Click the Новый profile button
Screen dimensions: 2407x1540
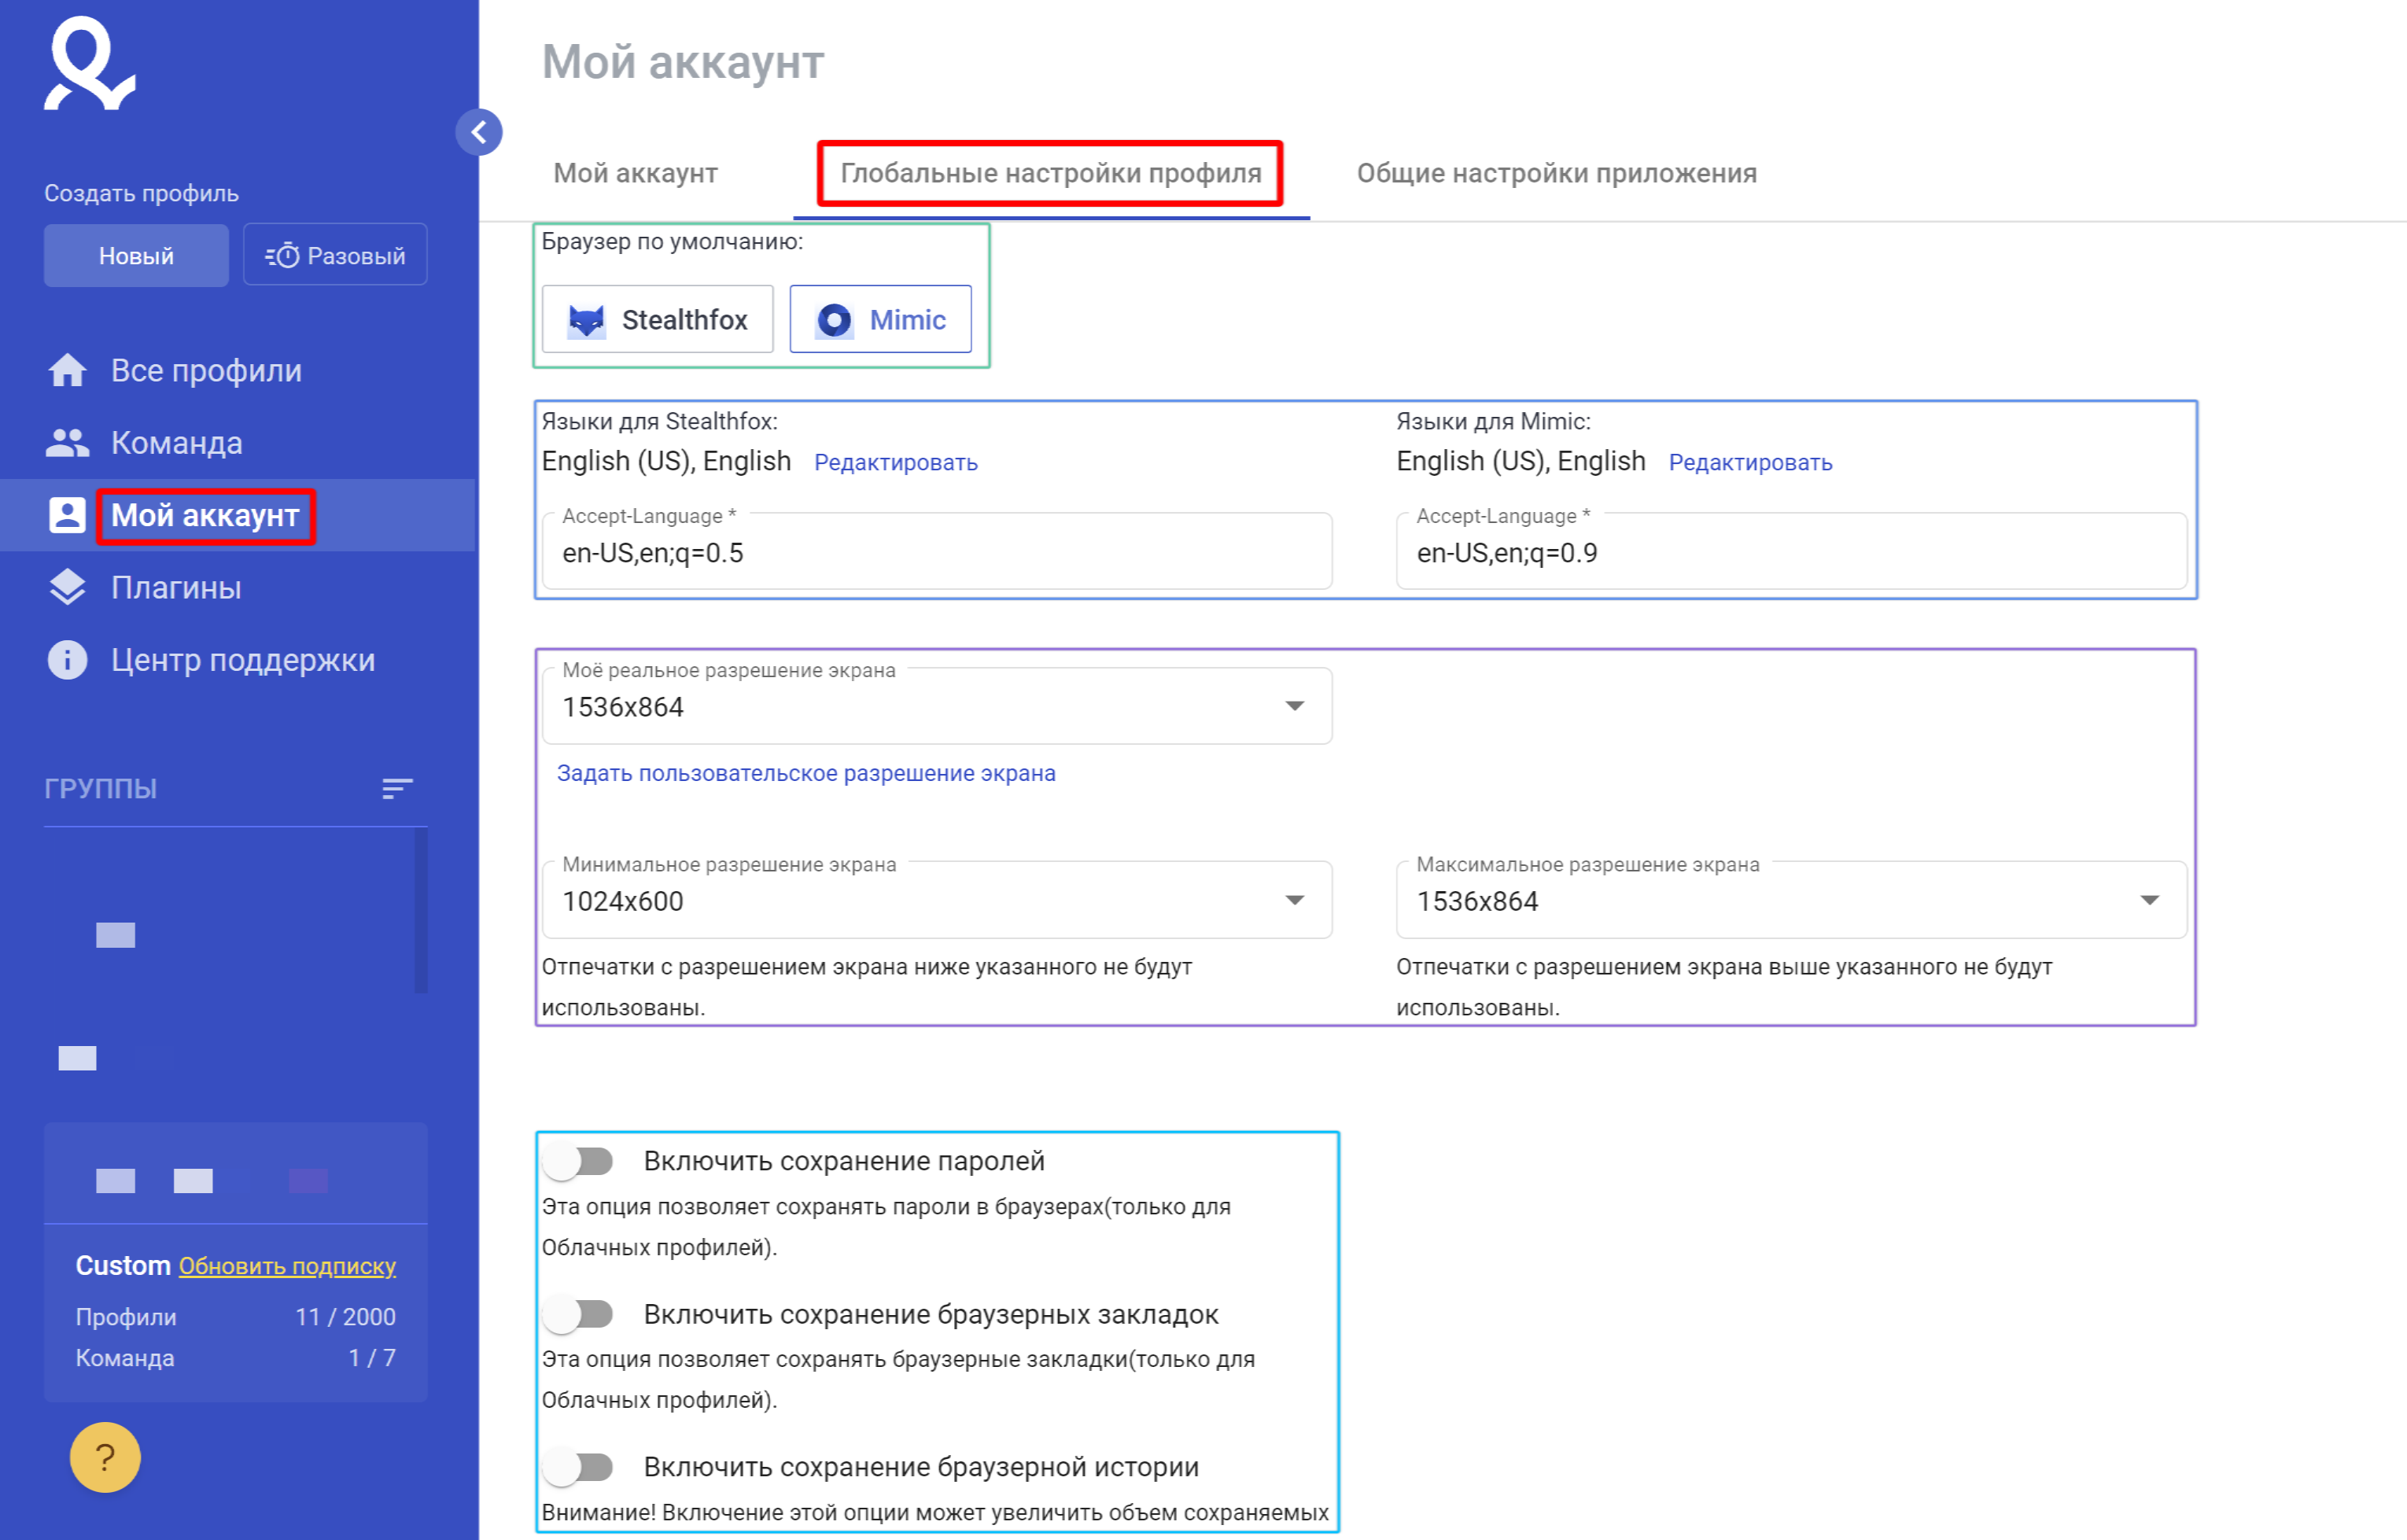[x=136, y=256]
